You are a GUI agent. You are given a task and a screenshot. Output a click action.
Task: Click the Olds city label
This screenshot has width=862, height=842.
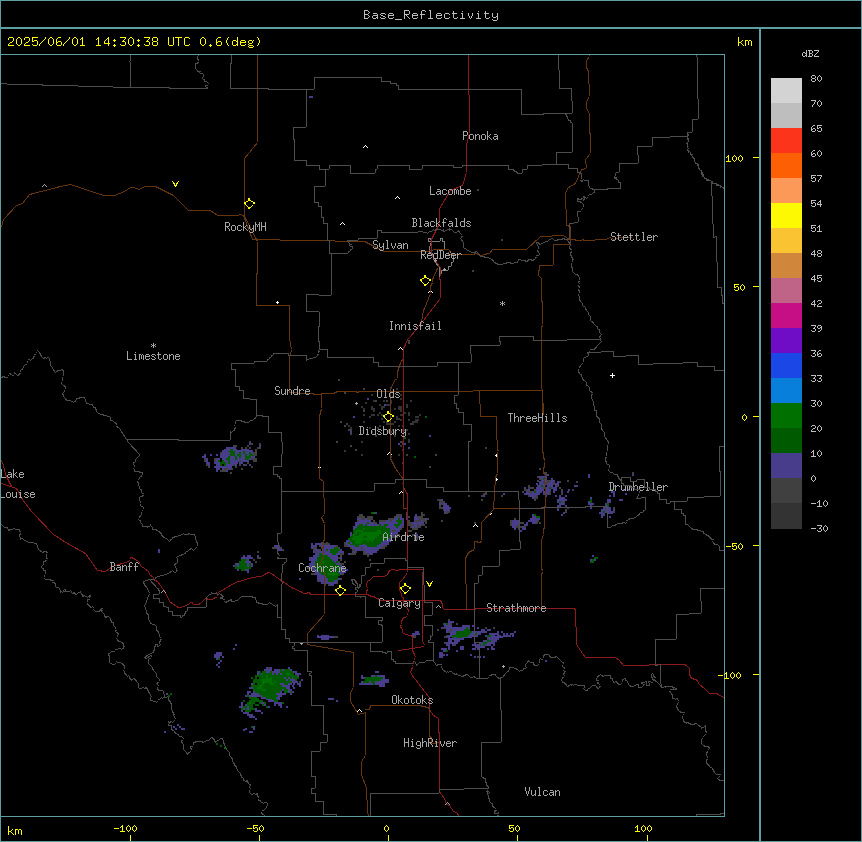tap(388, 394)
